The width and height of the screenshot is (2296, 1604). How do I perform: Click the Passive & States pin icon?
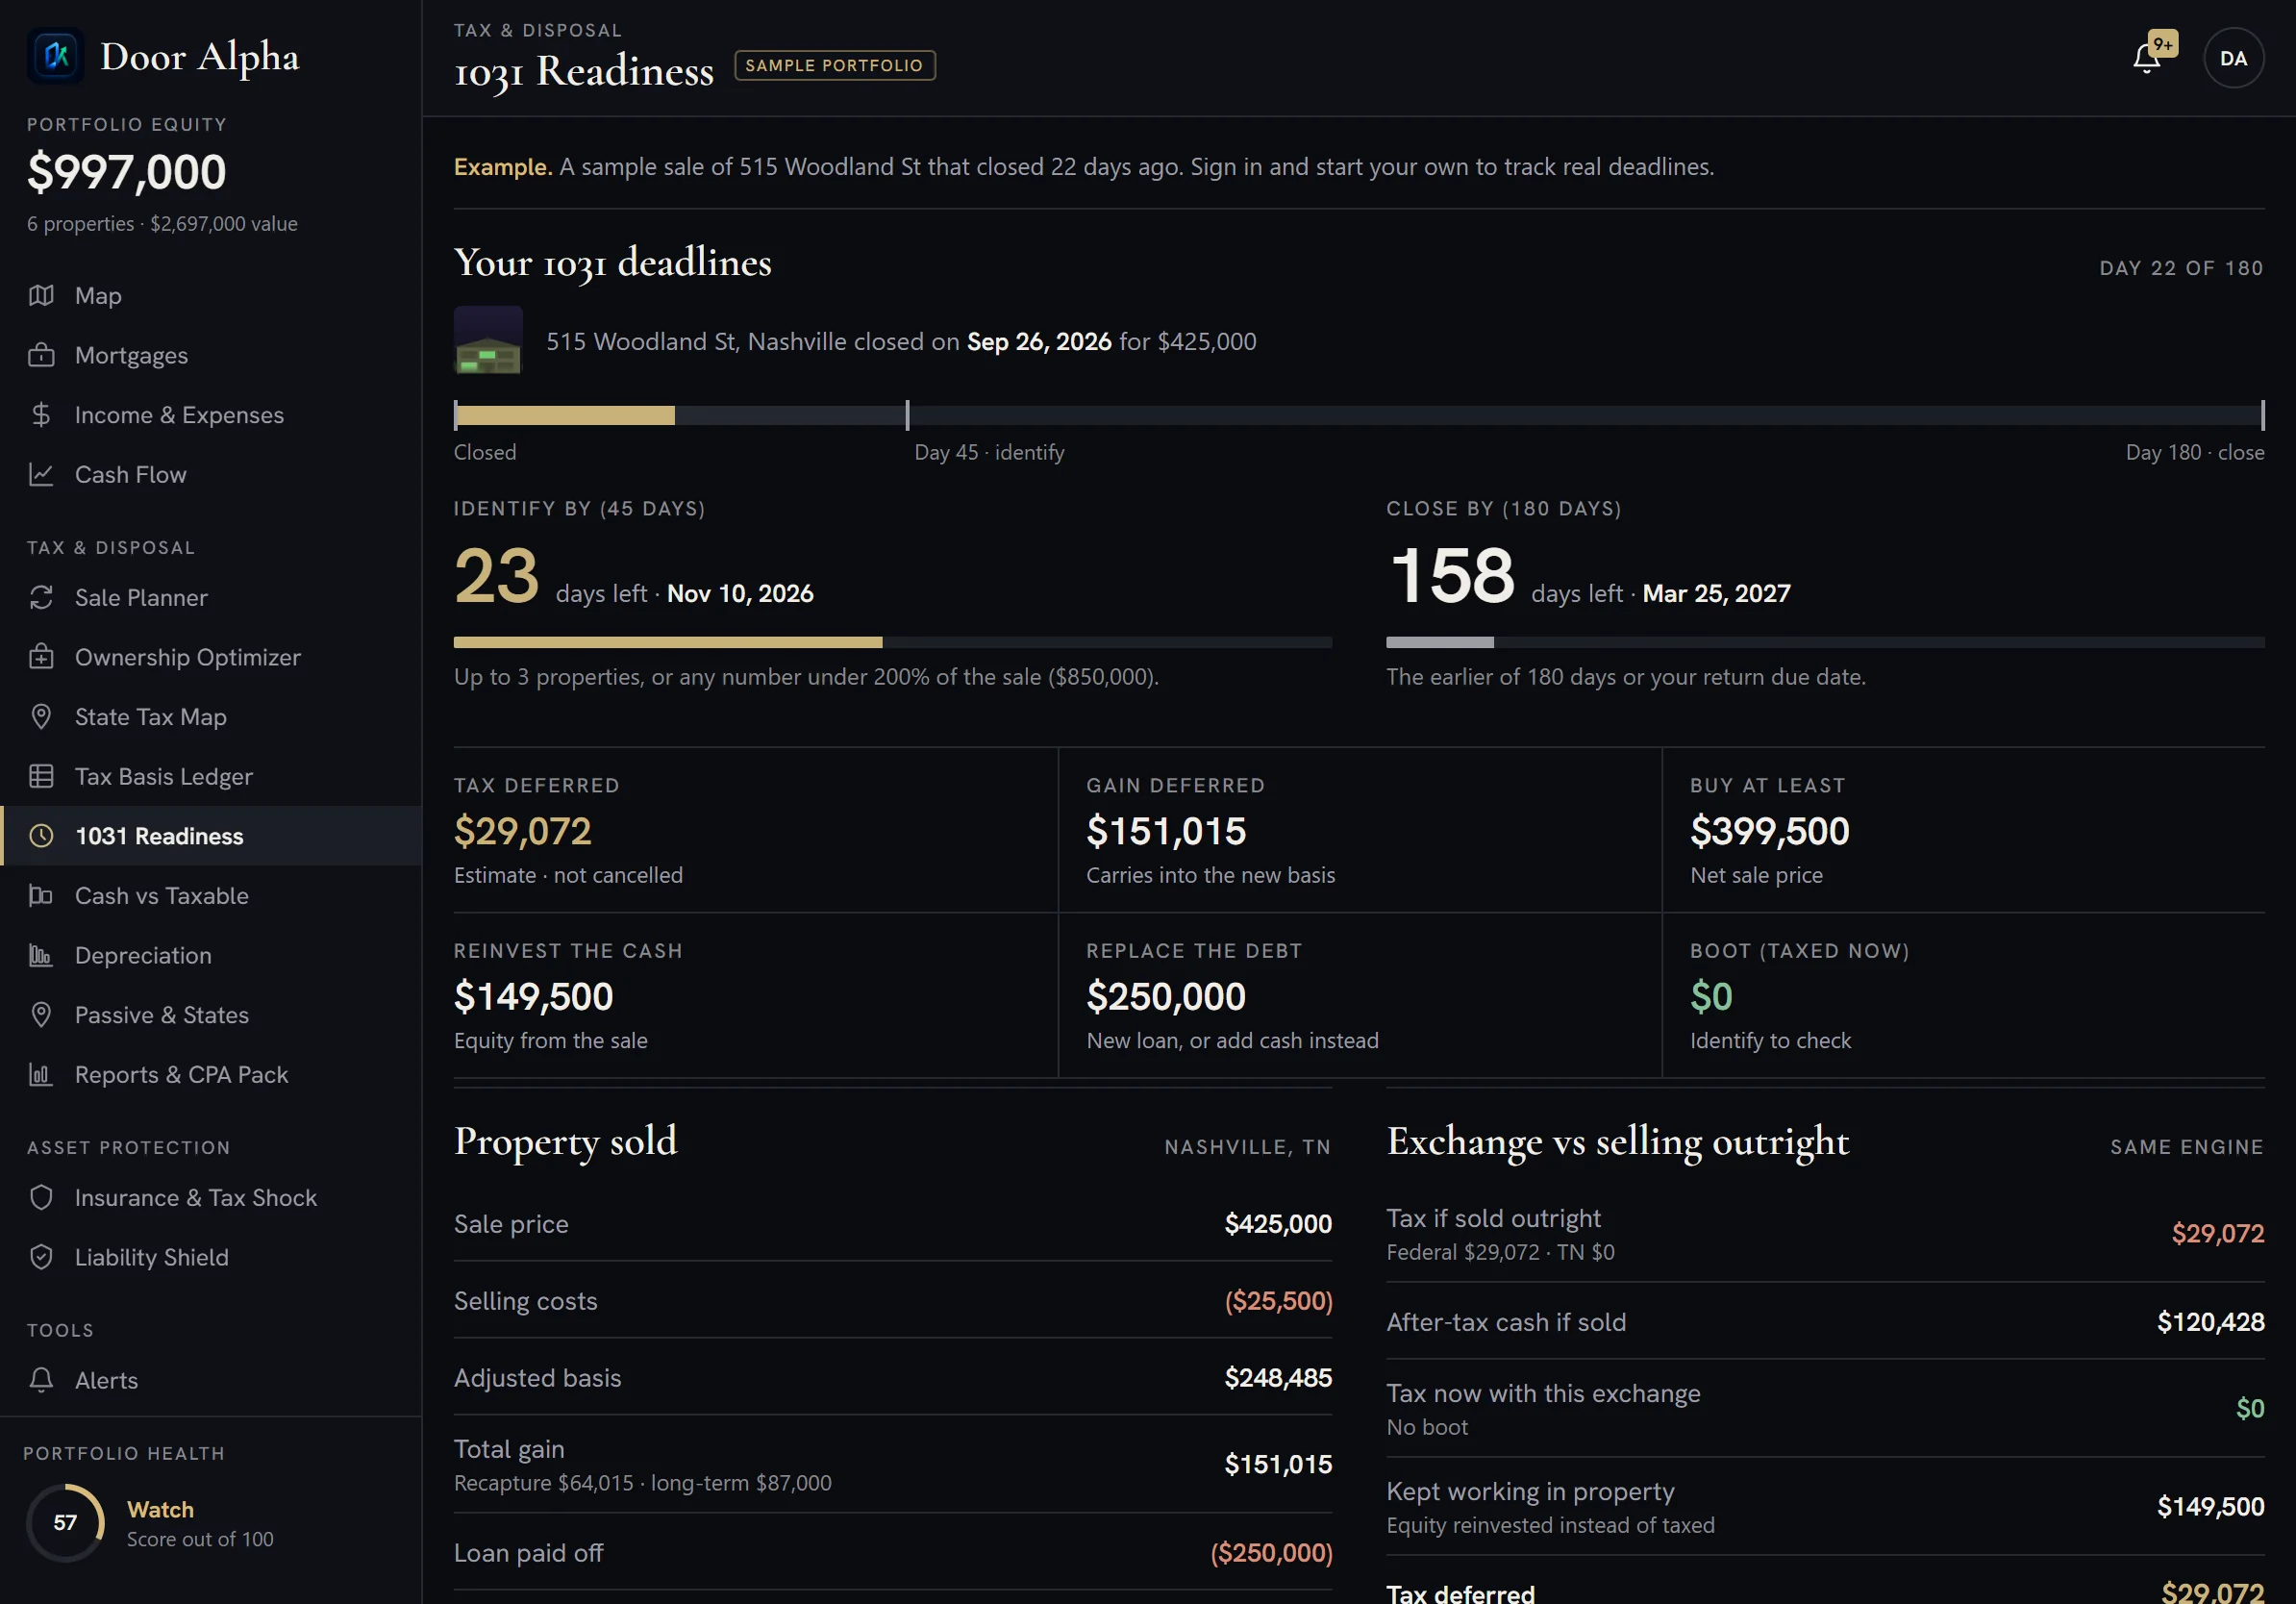[x=41, y=1015]
